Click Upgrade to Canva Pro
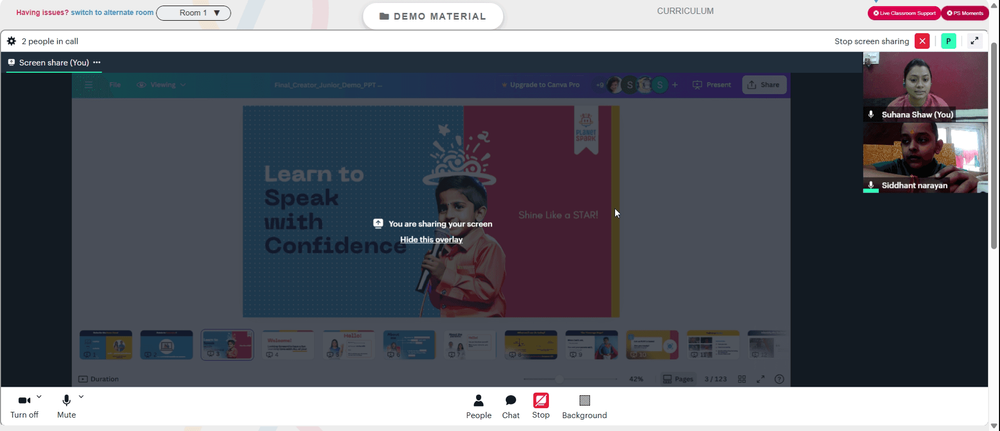The image size is (1000, 431). [x=540, y=85]
